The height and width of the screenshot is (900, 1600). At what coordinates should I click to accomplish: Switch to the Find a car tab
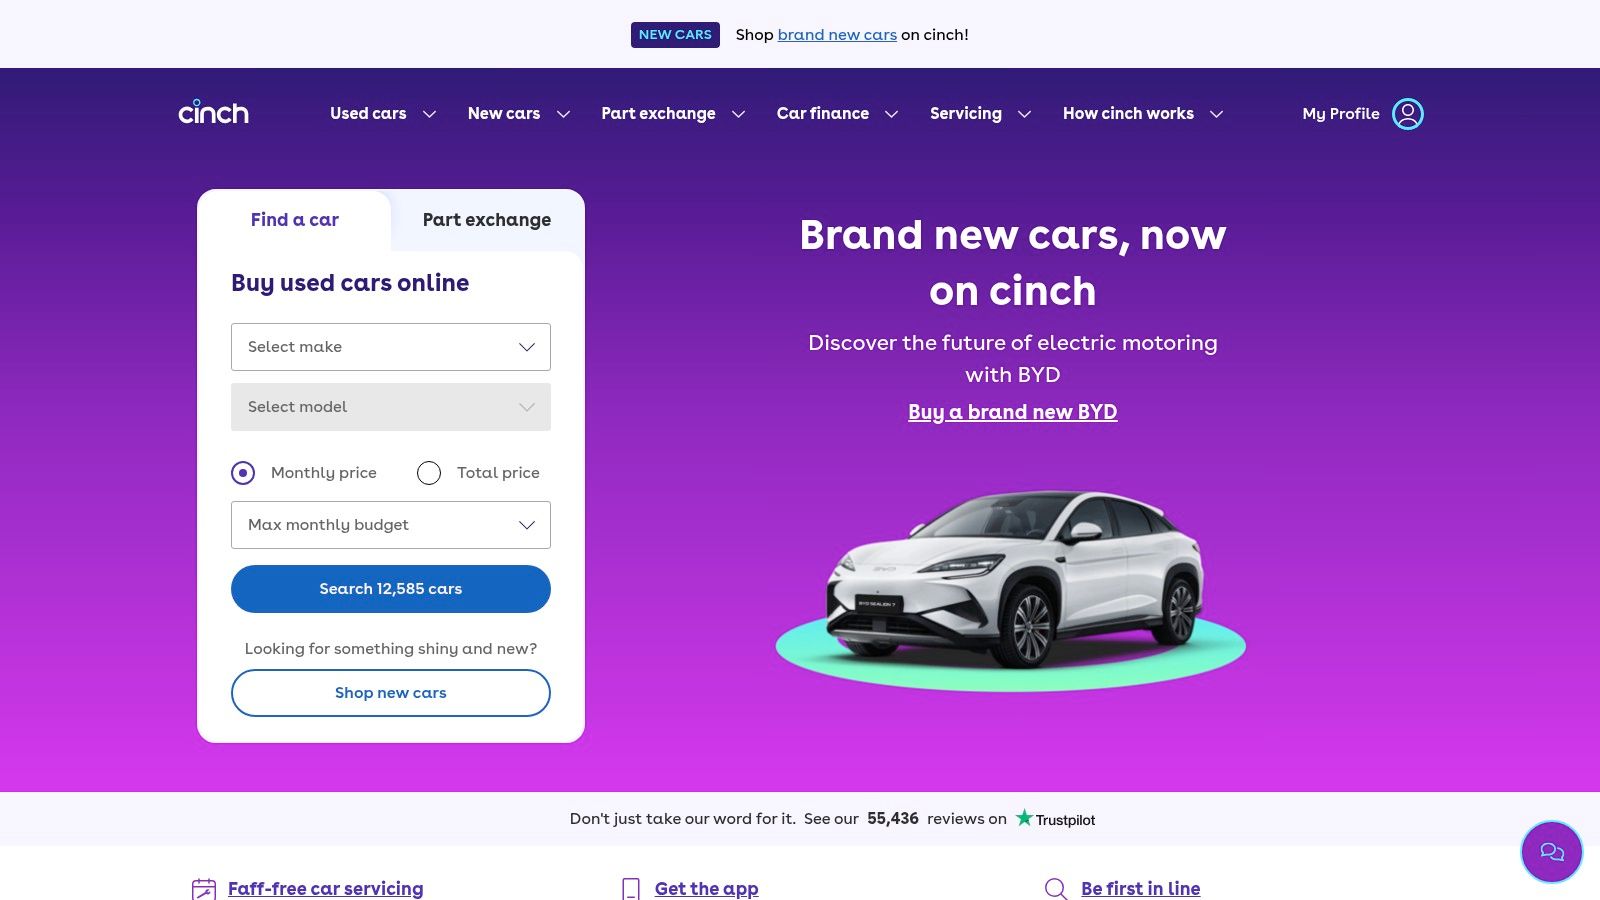click(294, 220)
